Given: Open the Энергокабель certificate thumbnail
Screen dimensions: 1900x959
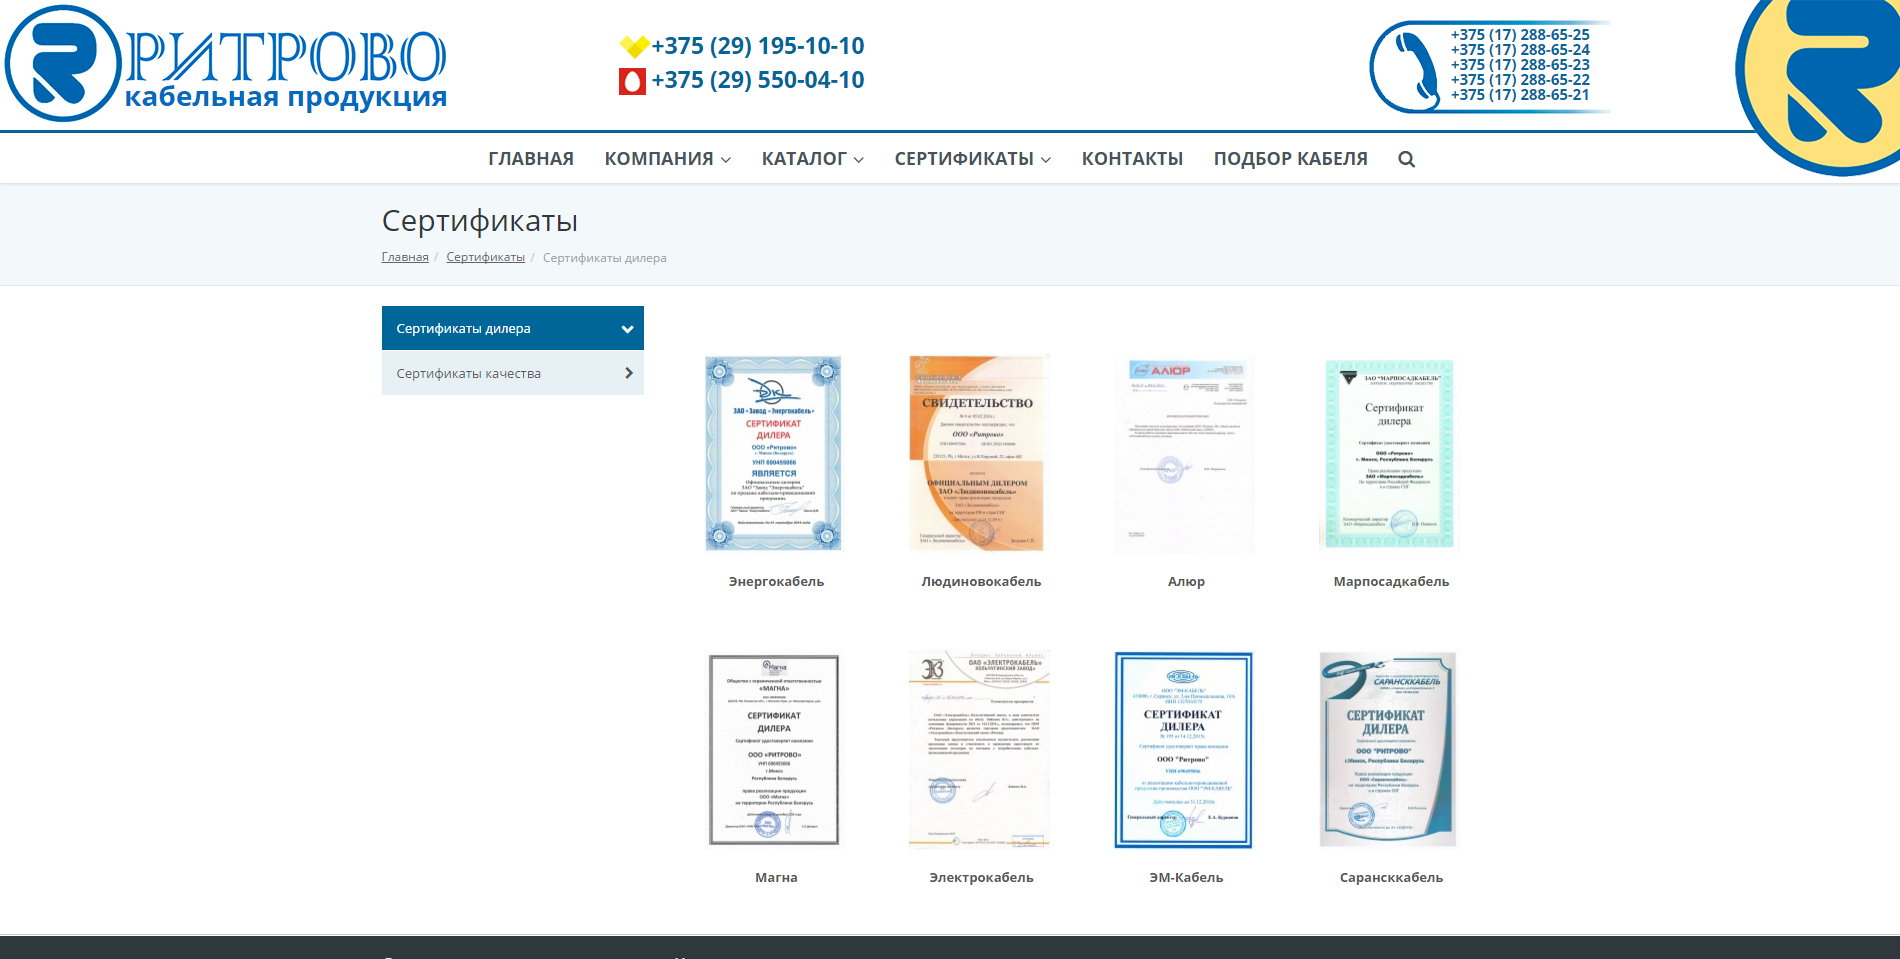Looking at the screenshot, I should tap(773, 453).
